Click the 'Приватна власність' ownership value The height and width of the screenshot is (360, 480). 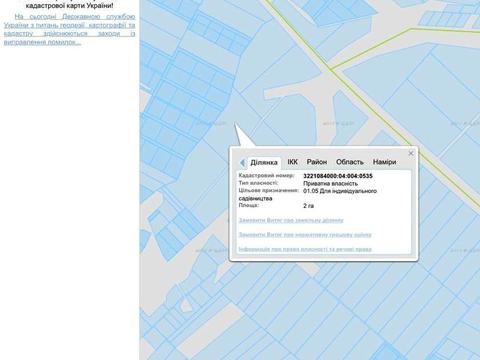330,183
